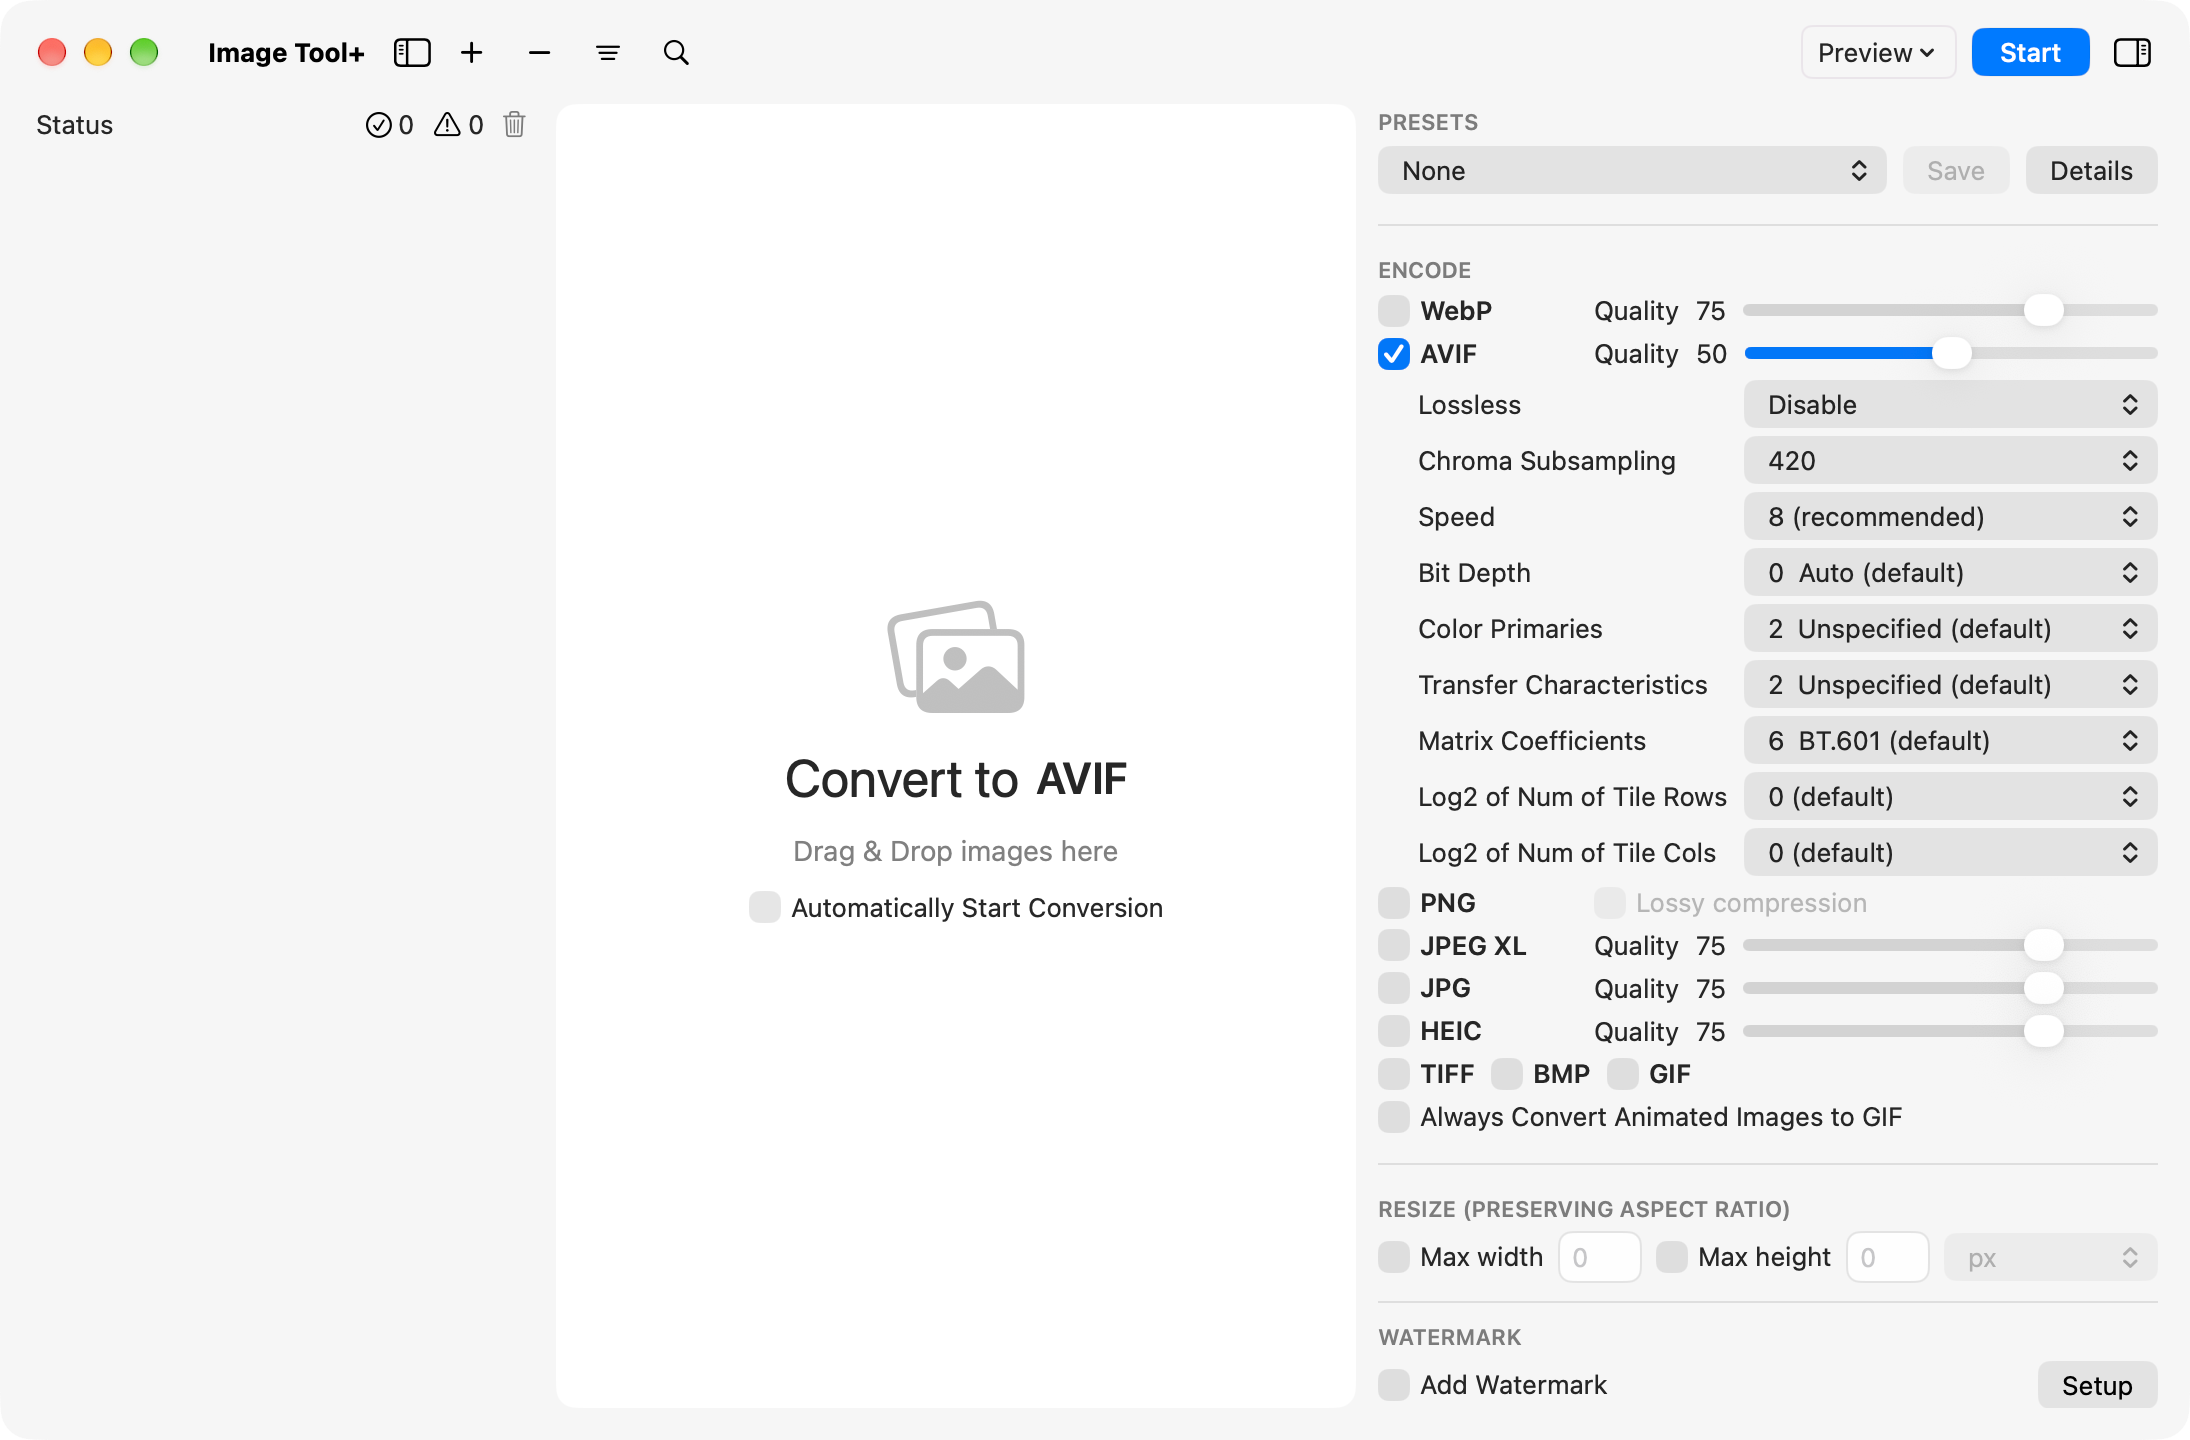2190x1440 pixels.
Task: Click the preset Details button
Action: 2091,171
